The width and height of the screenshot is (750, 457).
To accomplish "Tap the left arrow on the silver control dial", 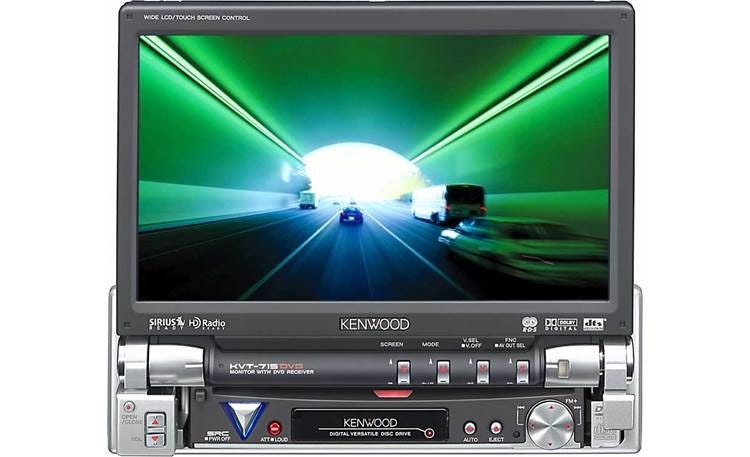I will 532,425.
